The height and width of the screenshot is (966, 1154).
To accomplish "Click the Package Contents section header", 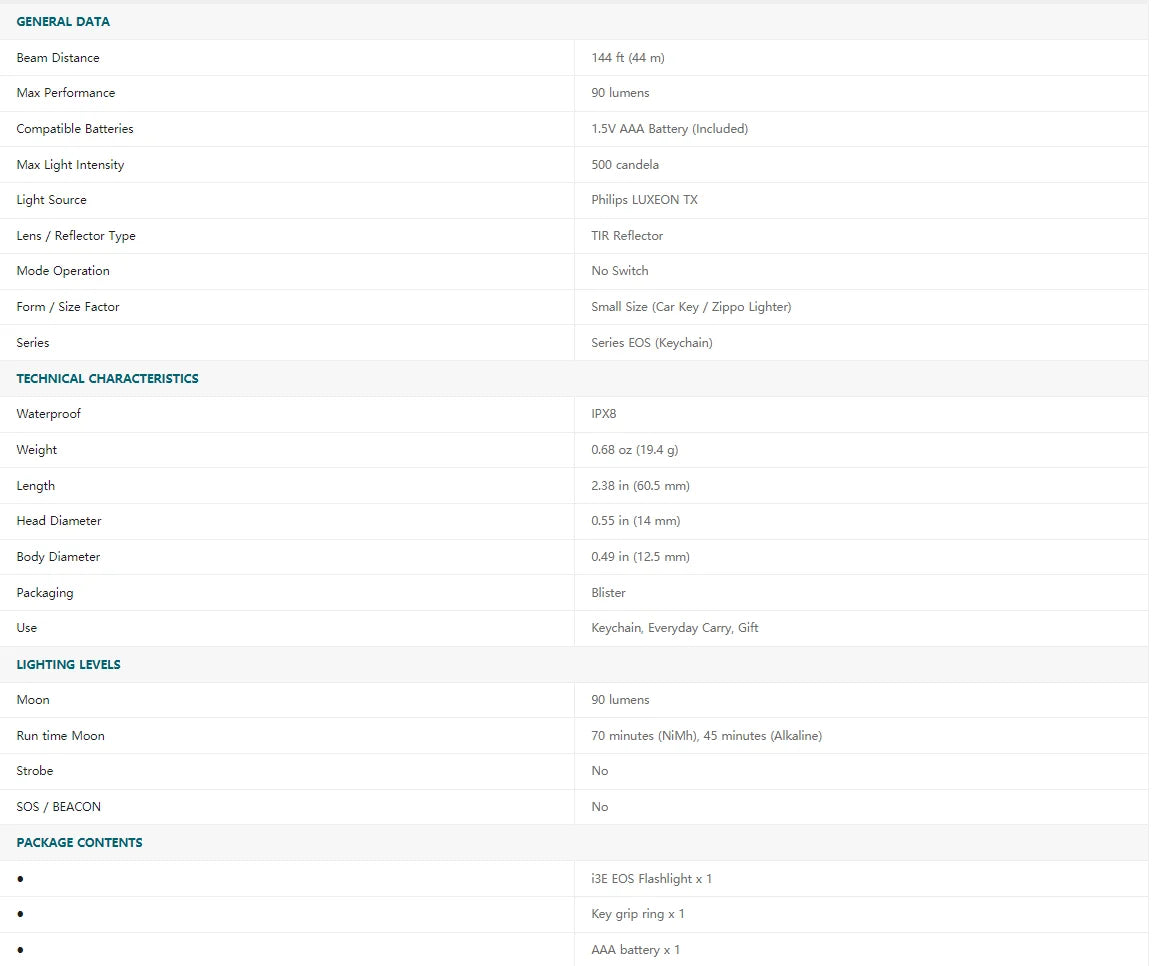I will pos(79,843).
